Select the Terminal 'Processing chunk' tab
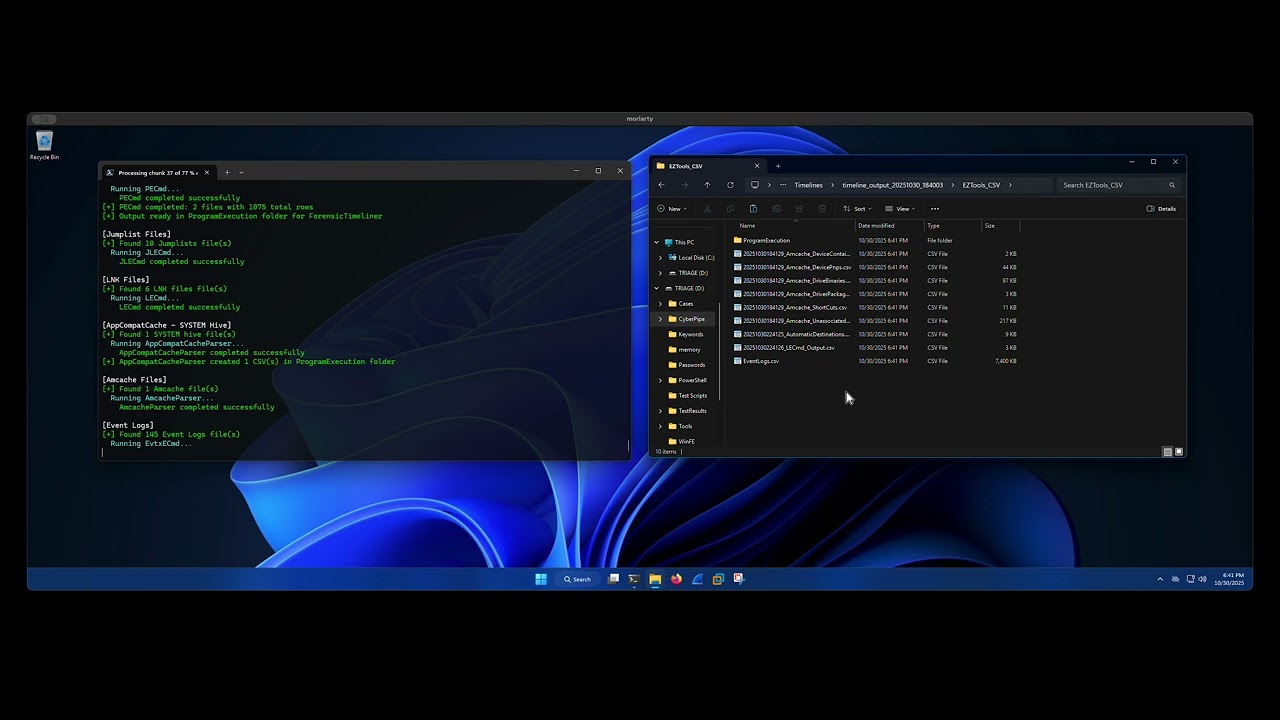1280x720 pixels. (x=159, y=172)
